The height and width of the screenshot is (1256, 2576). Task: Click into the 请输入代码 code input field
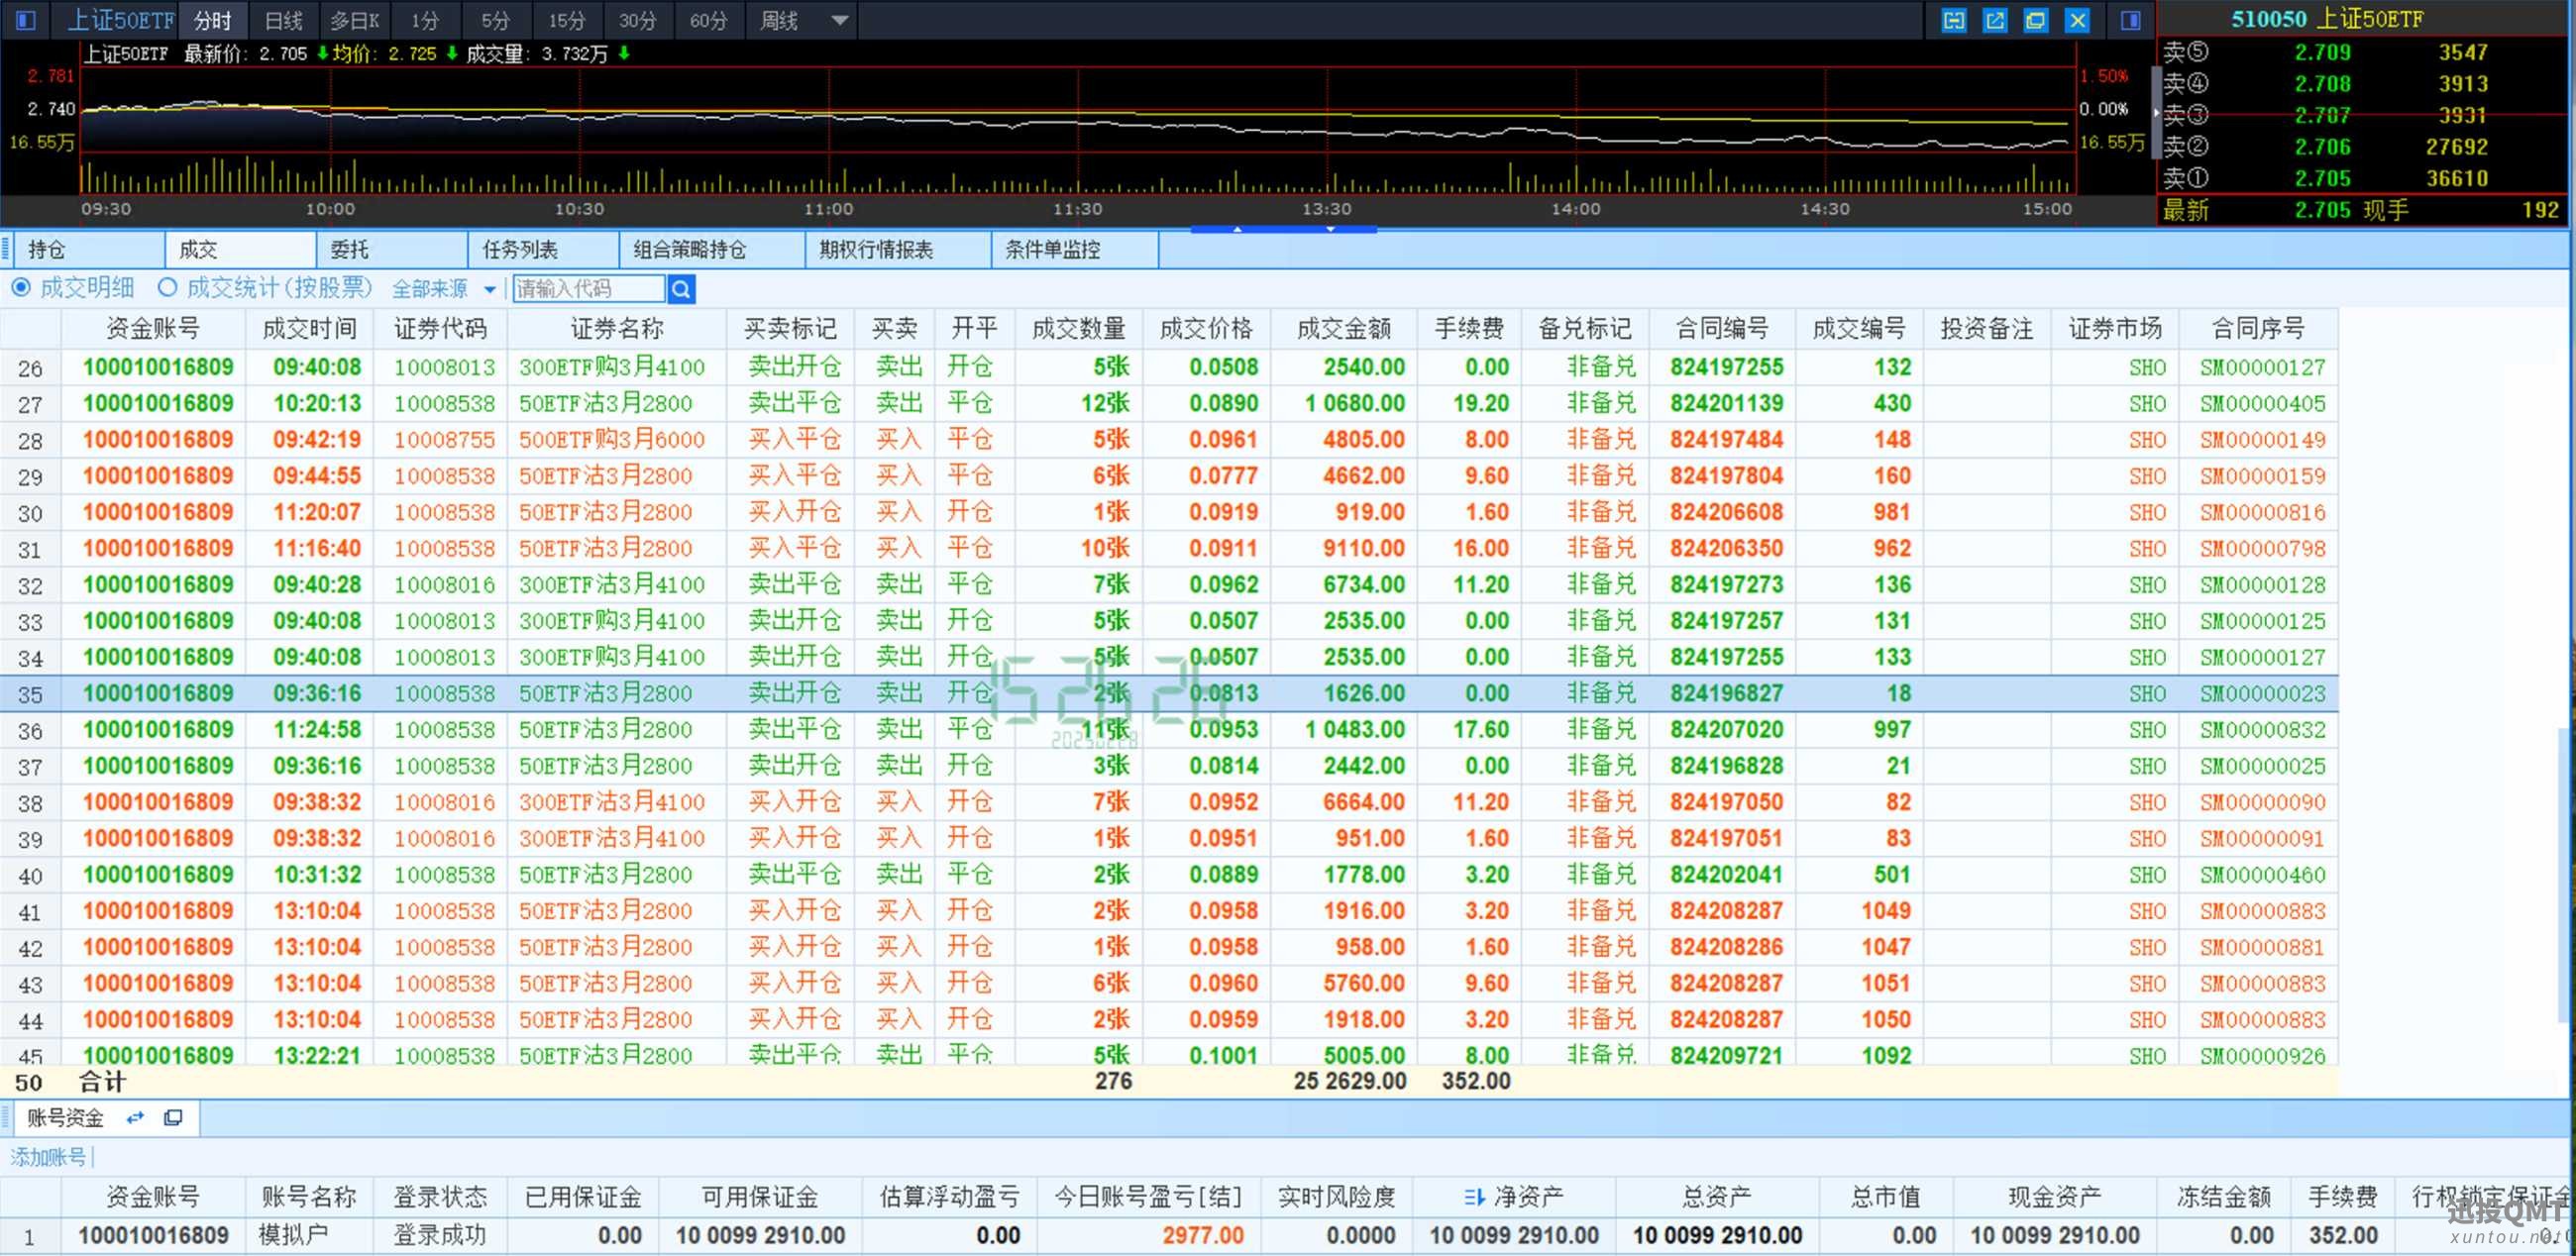(x=588, y=289)
